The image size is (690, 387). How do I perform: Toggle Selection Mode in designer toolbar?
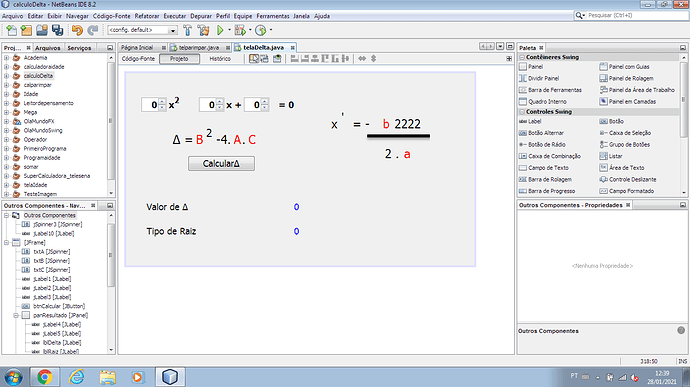pyautogui.click(x=254, y=59)
